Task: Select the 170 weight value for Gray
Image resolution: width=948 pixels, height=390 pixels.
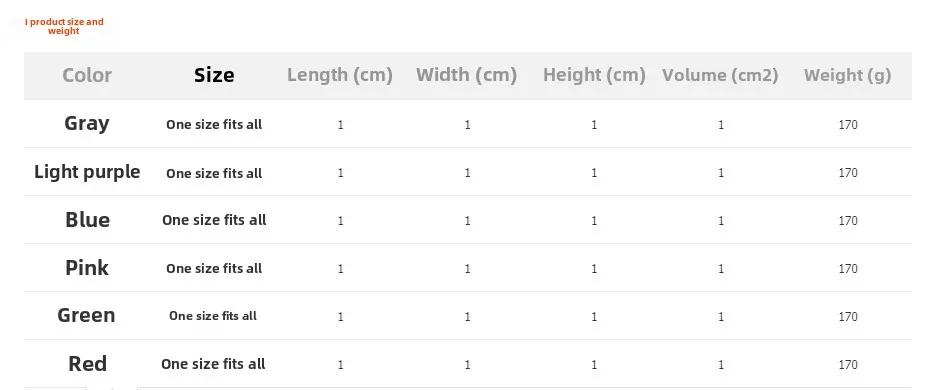Action: (848, 125)
